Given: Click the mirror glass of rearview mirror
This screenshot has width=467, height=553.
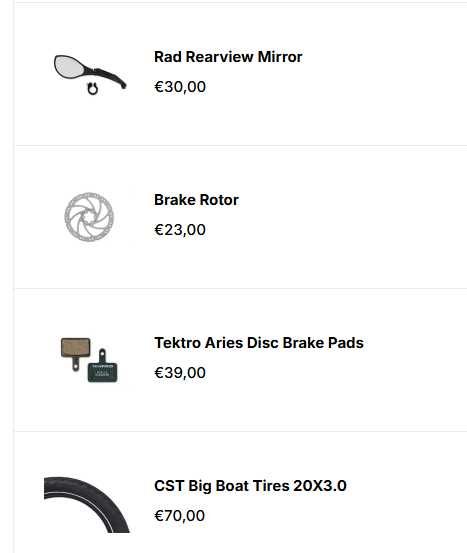Looking at the screenshot, I should pos(69,67).
